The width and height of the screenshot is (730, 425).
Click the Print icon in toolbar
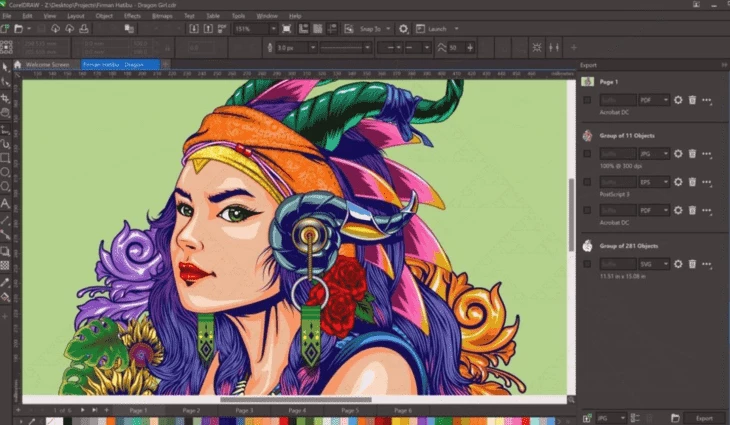click(x=84, y=29)
